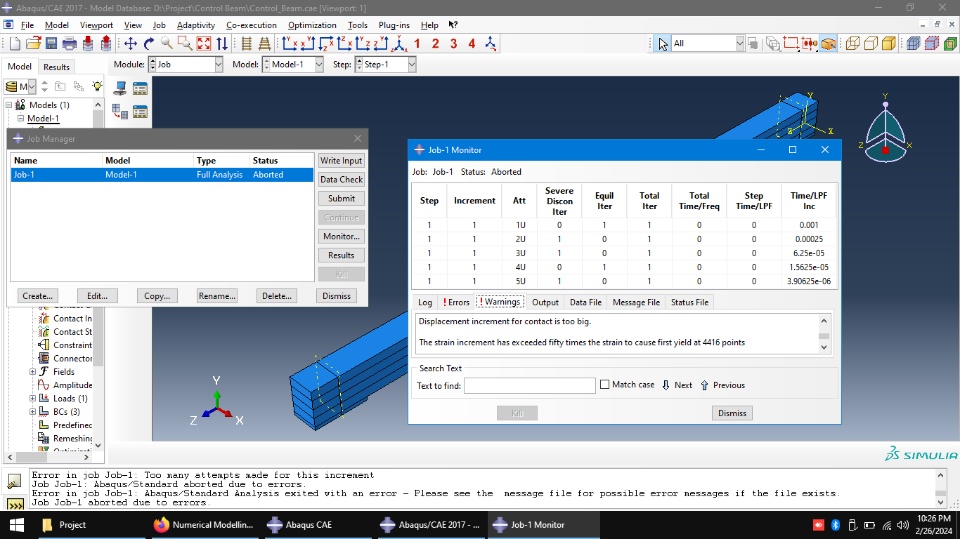Open the Status File tab
Image resolution: width=960 pixels, height=539 pixels.
(x=689, y=302)
